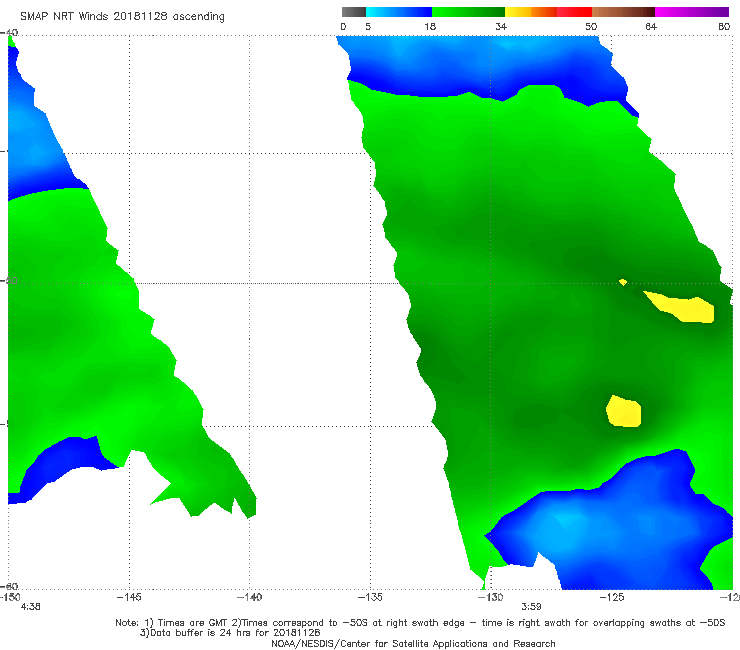
Task: Click the magenta segment of the color bar
Action: [x=692, y=12]
